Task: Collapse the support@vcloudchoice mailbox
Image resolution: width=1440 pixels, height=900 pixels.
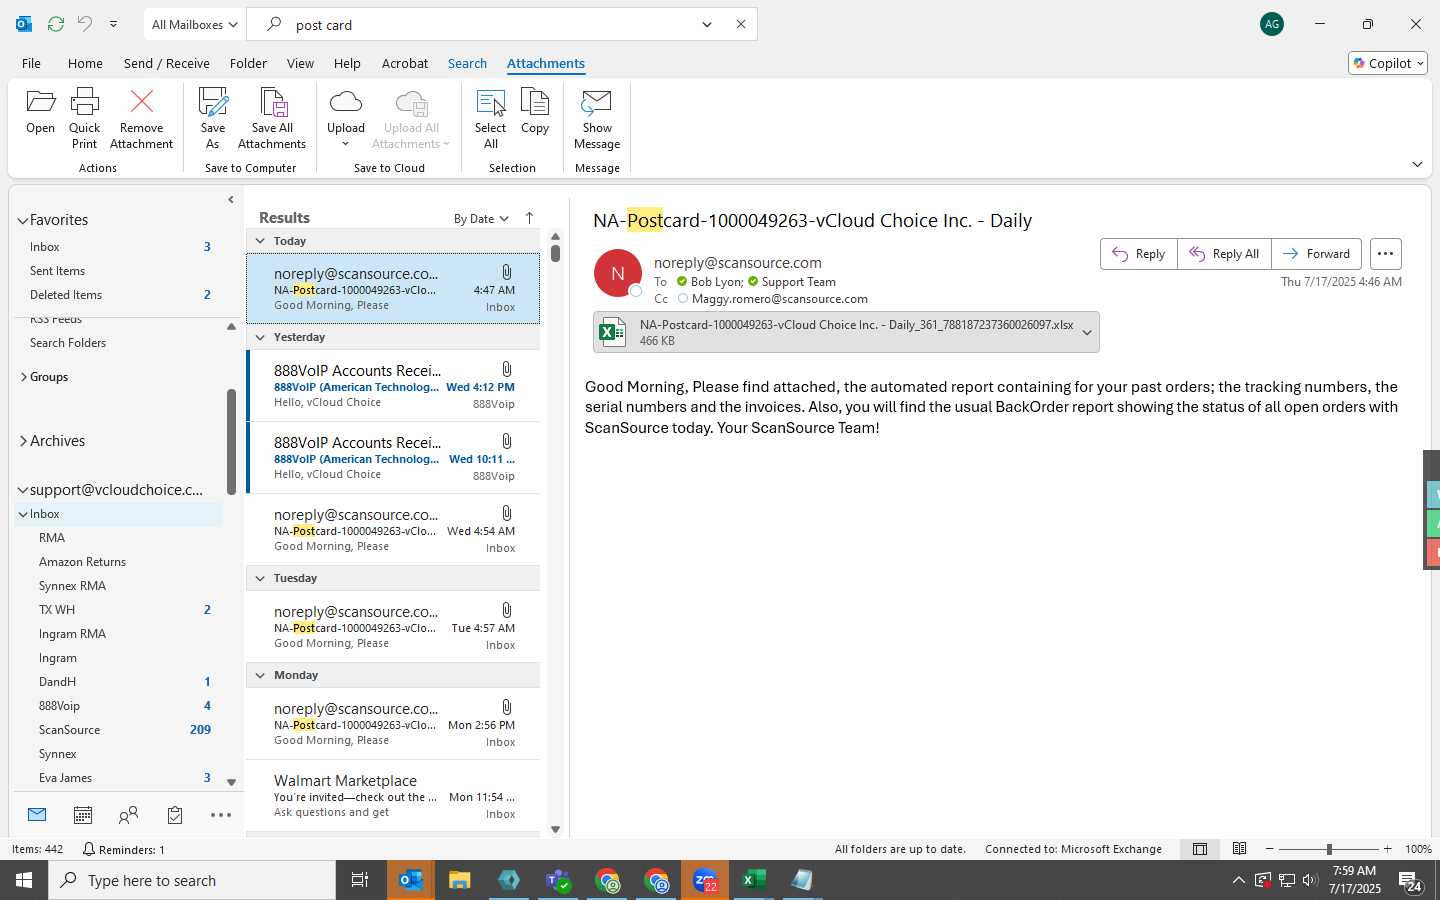Action: click(x=22, y=490)
